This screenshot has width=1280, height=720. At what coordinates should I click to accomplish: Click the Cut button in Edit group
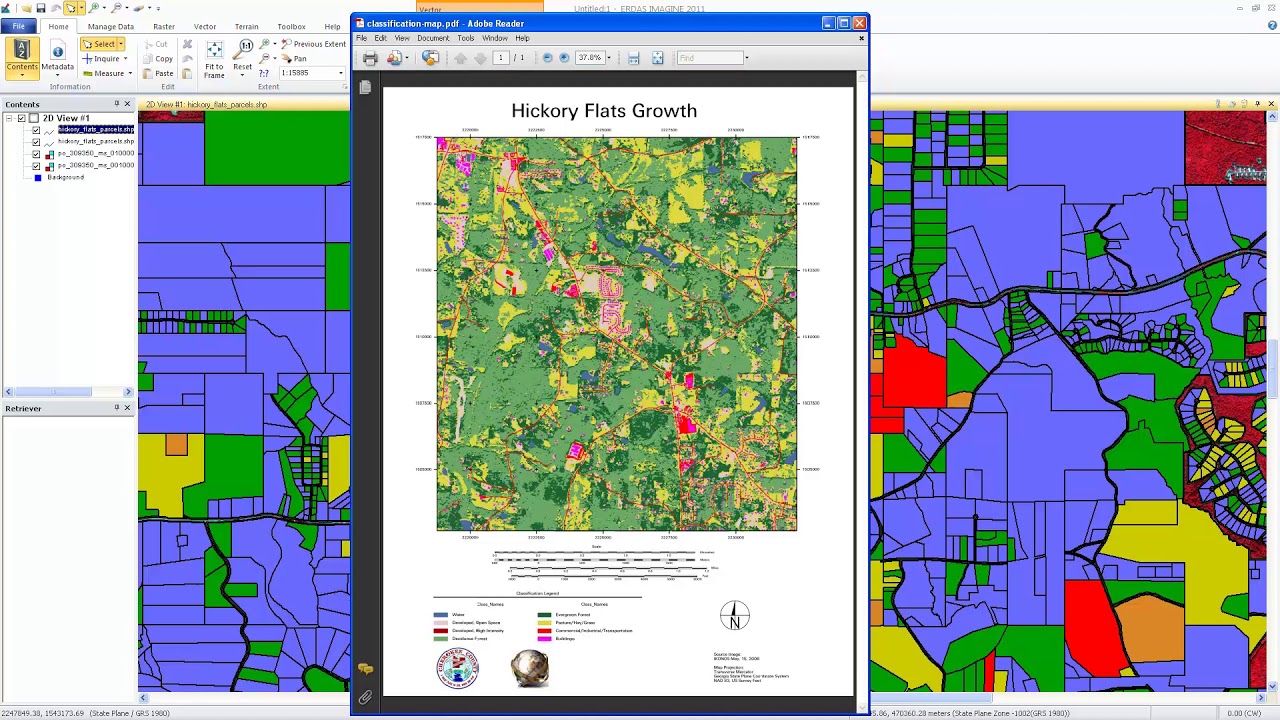pyautogui.click(x=157, y=44)
